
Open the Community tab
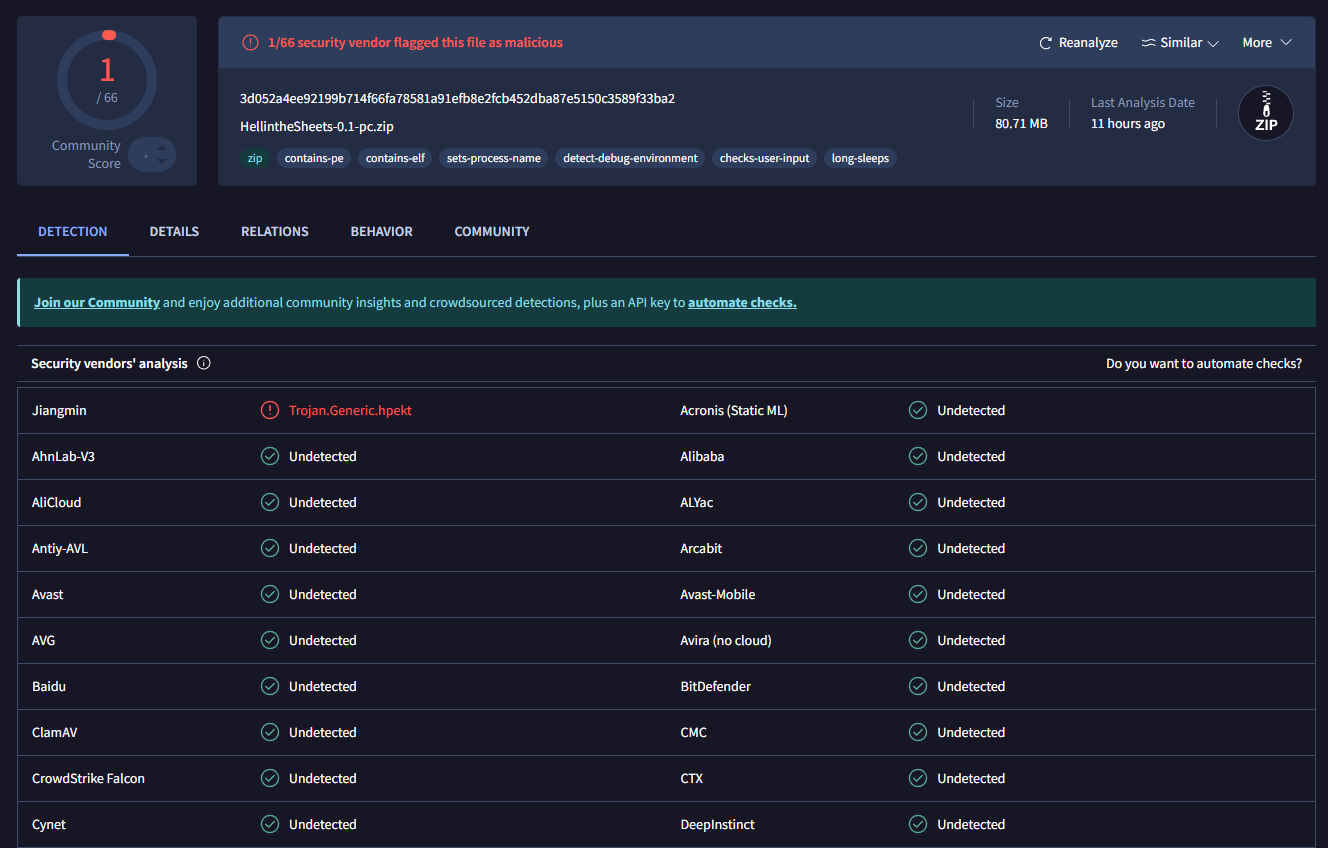point(492,231)
